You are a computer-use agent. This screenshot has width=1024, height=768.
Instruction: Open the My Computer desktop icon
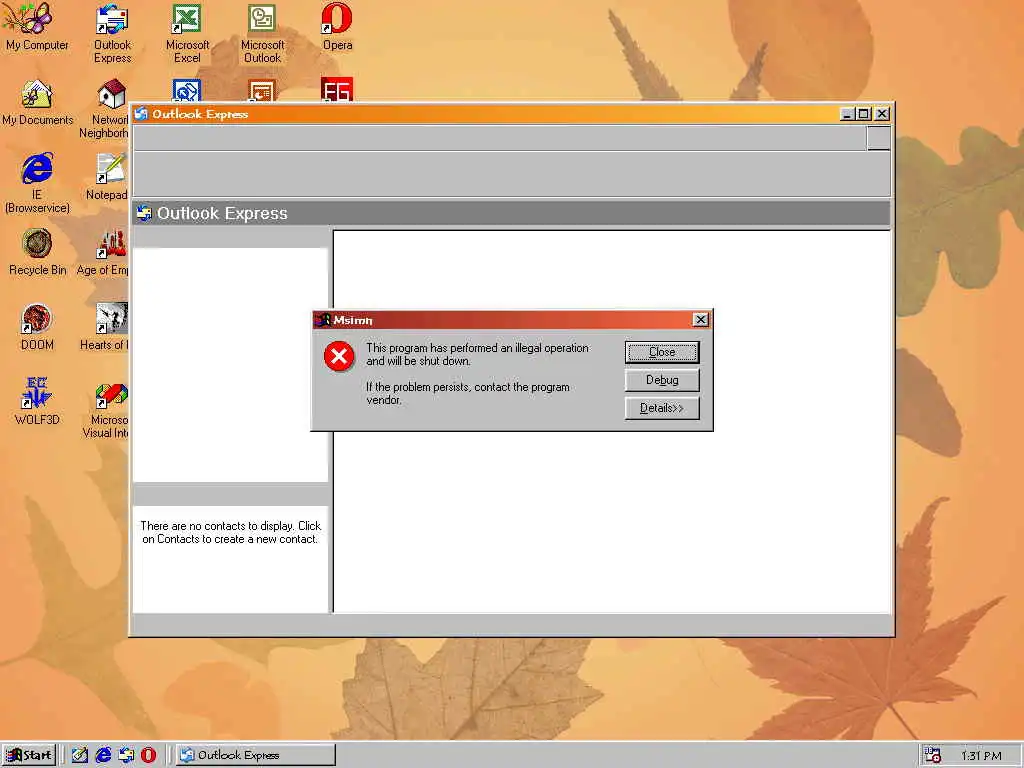click(37, 27)
